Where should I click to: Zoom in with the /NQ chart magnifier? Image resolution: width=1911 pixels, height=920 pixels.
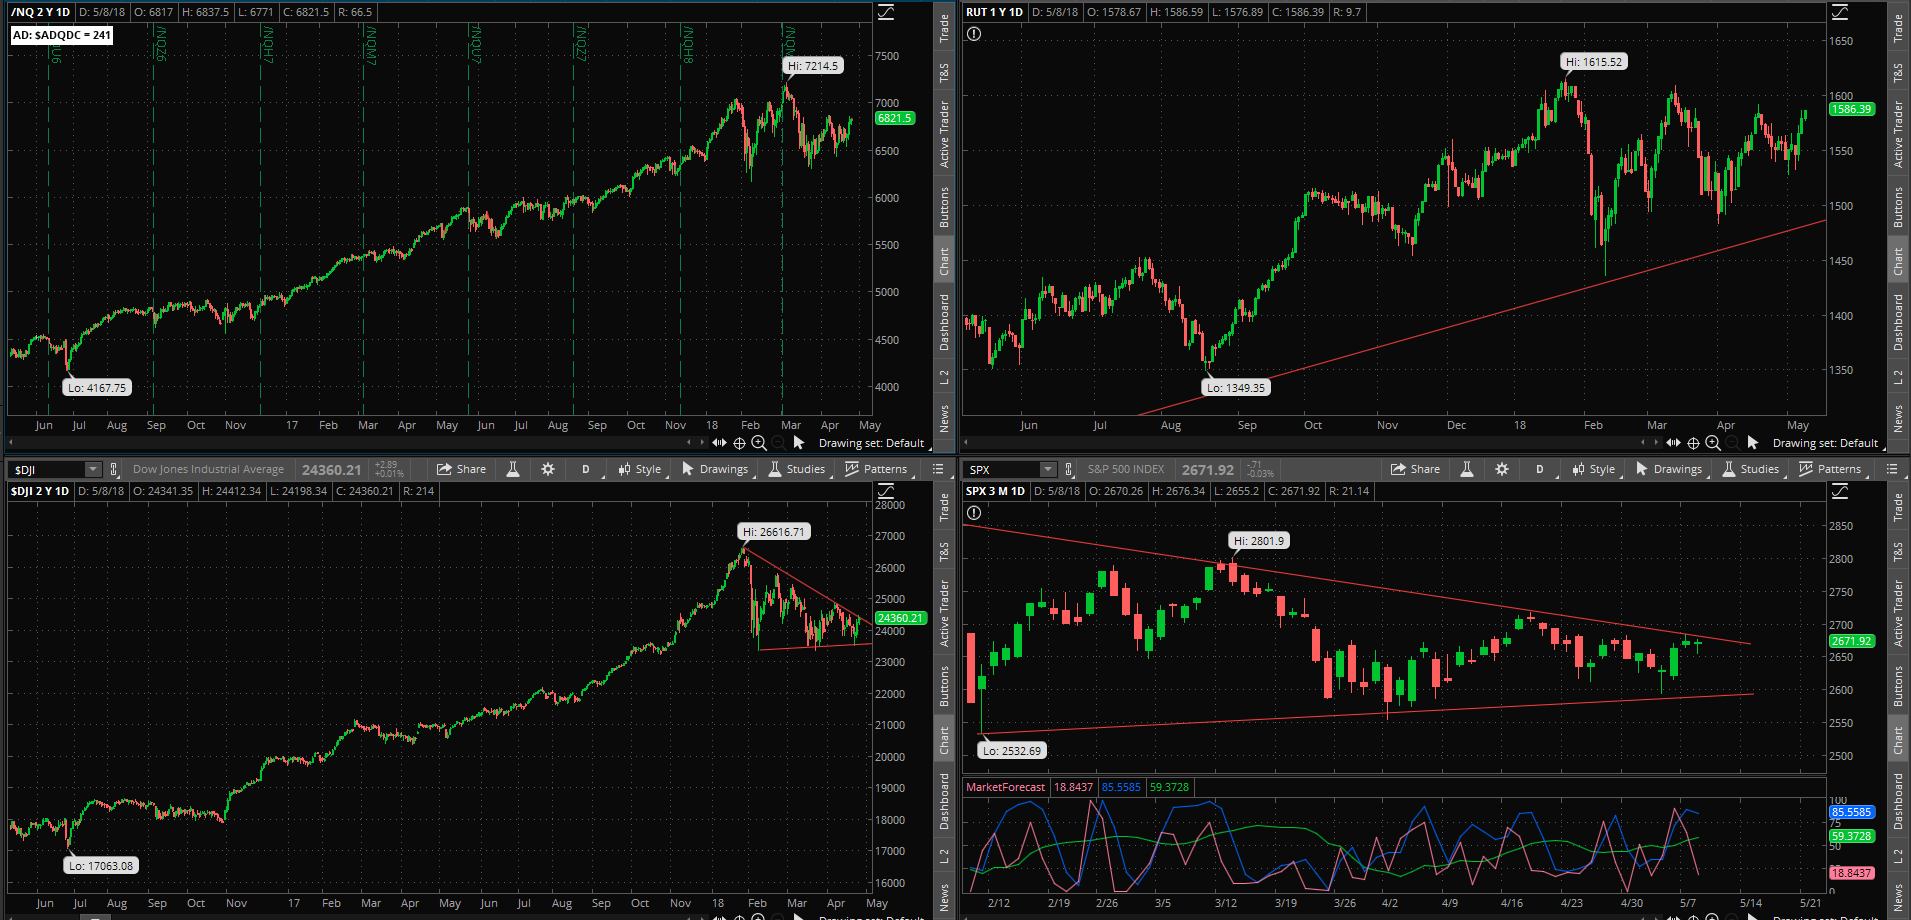759,443
